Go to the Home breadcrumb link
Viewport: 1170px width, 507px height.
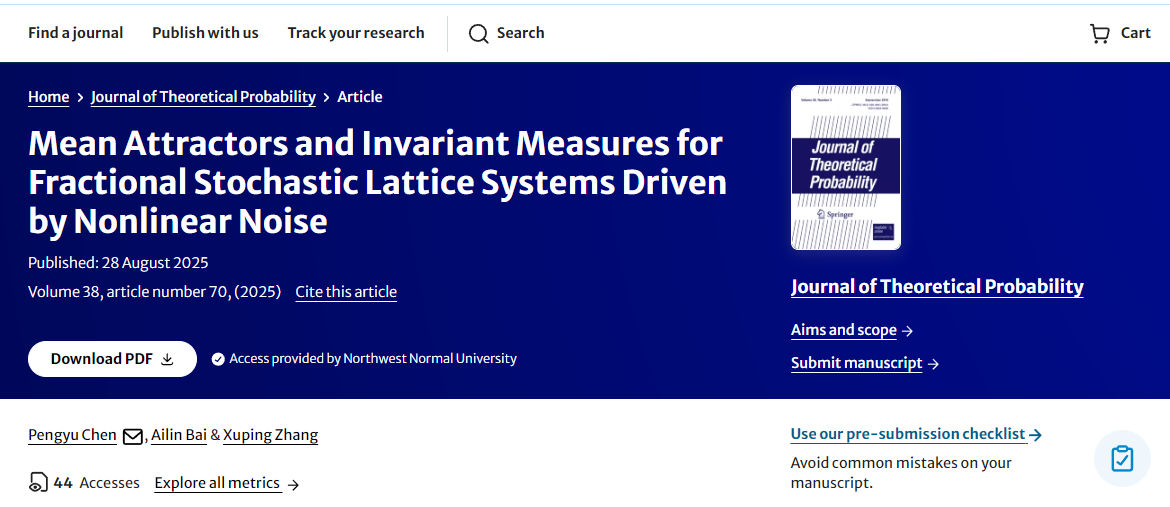[48, 97]
